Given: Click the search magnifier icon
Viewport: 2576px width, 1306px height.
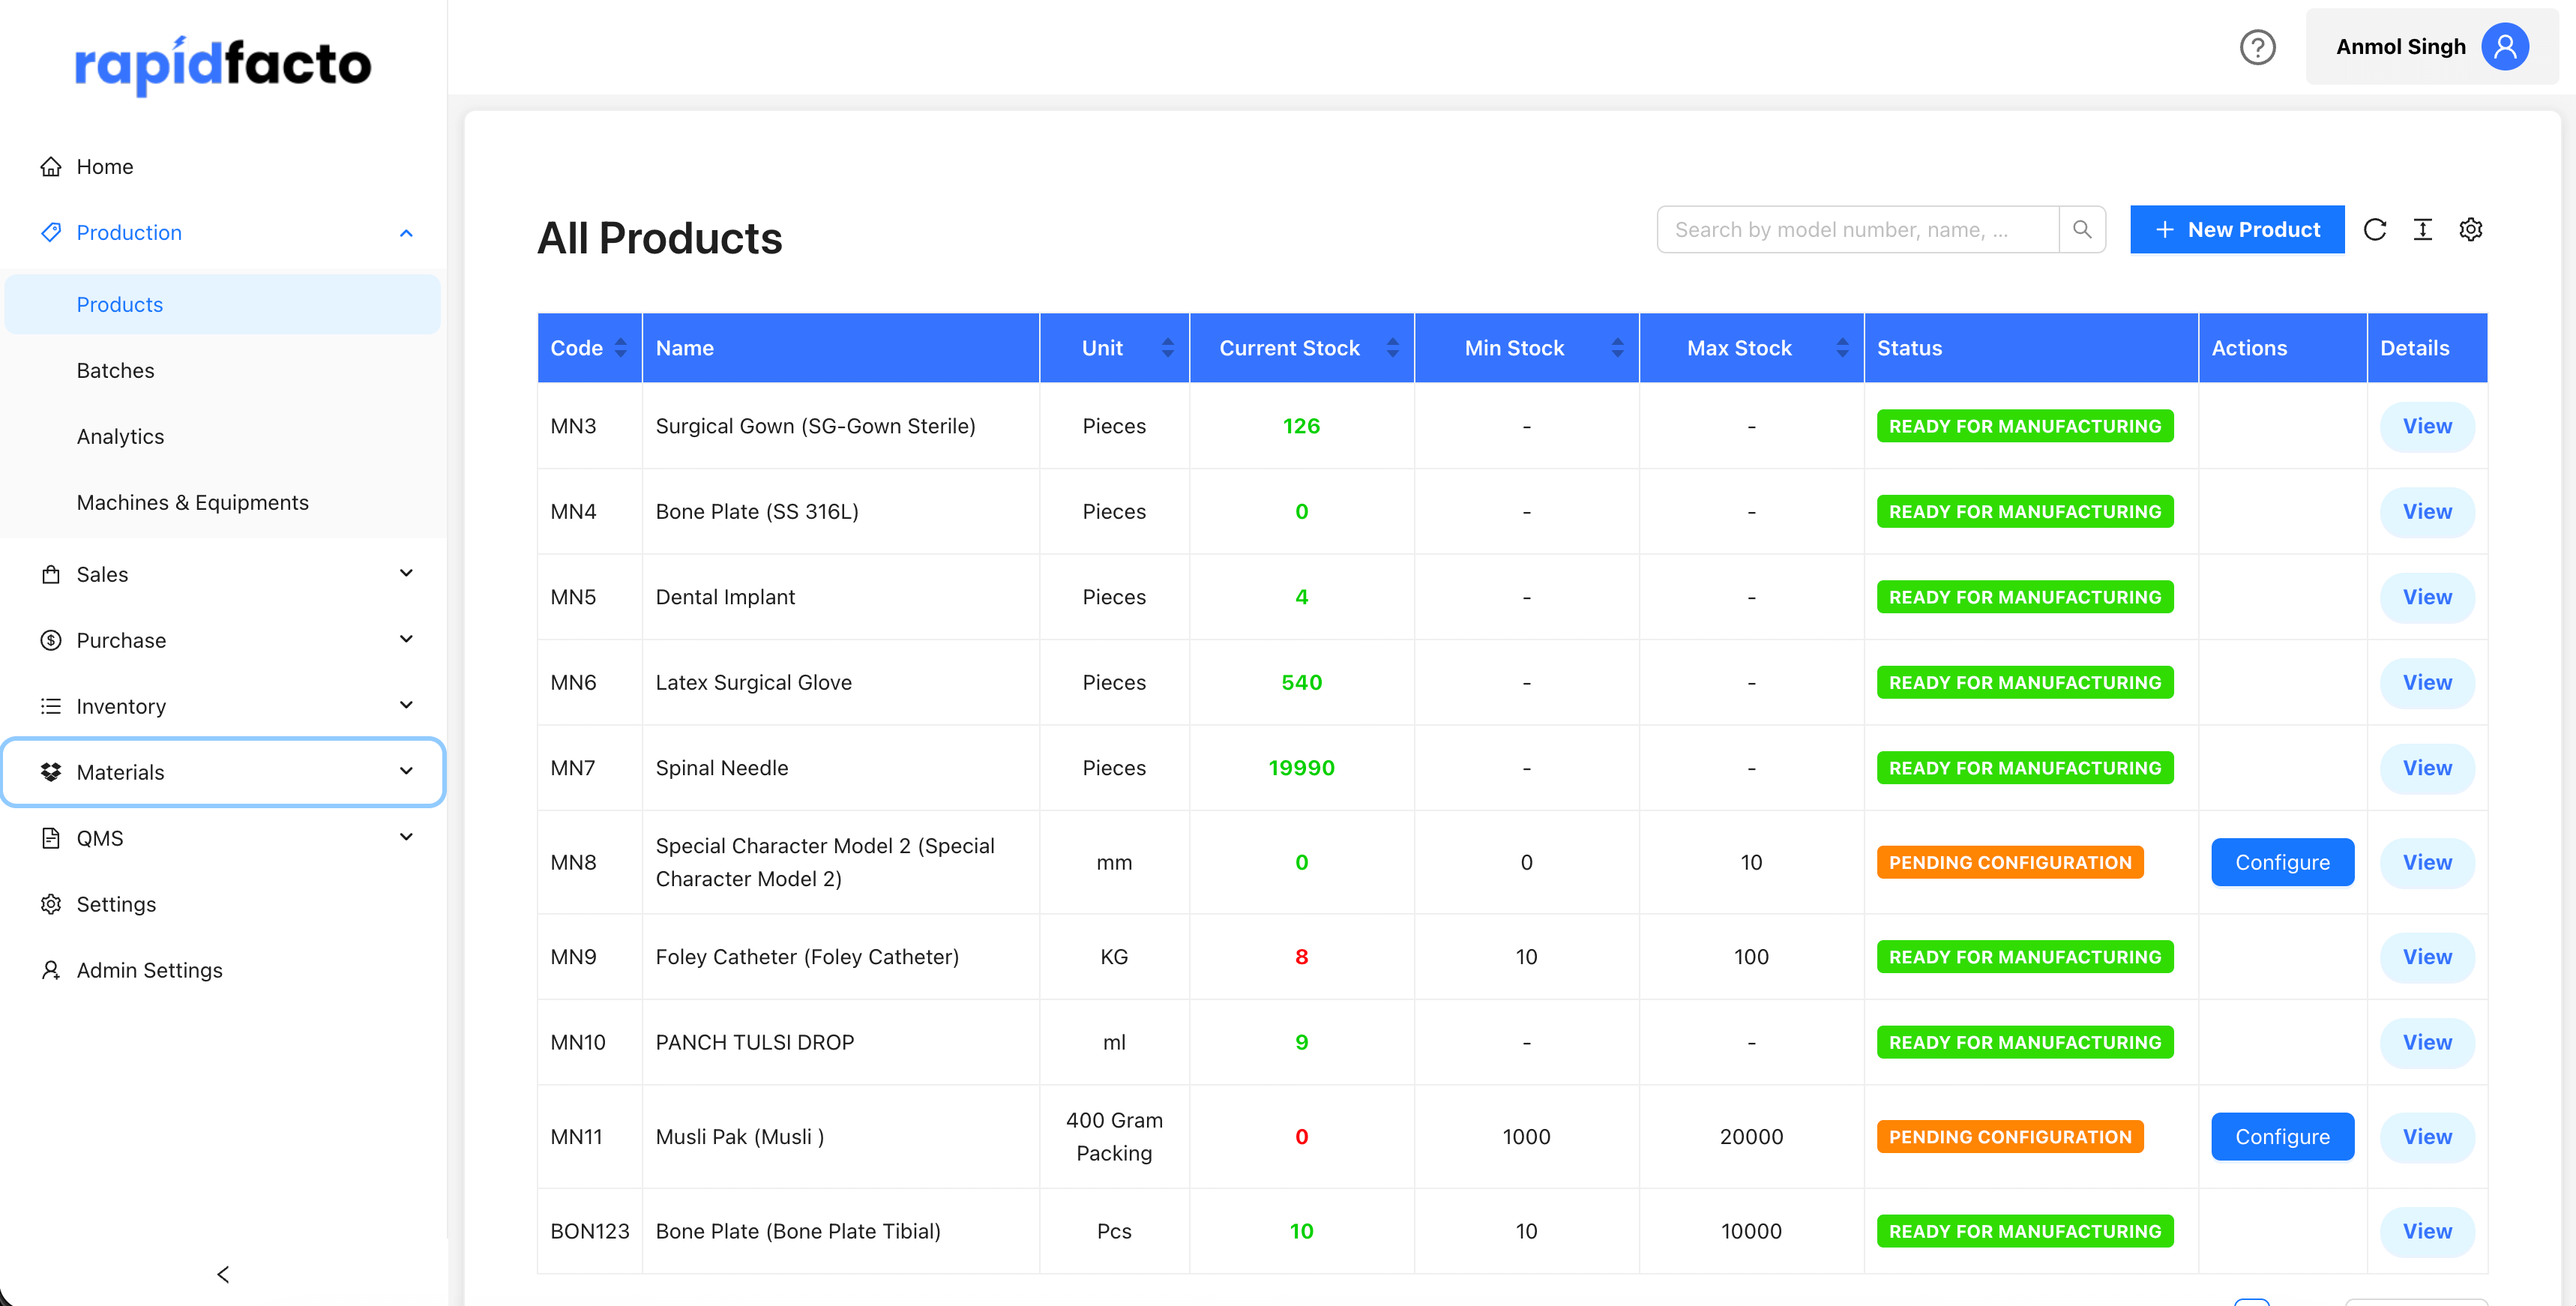Looking at the screenshot, I should [x=2084, y=229].
